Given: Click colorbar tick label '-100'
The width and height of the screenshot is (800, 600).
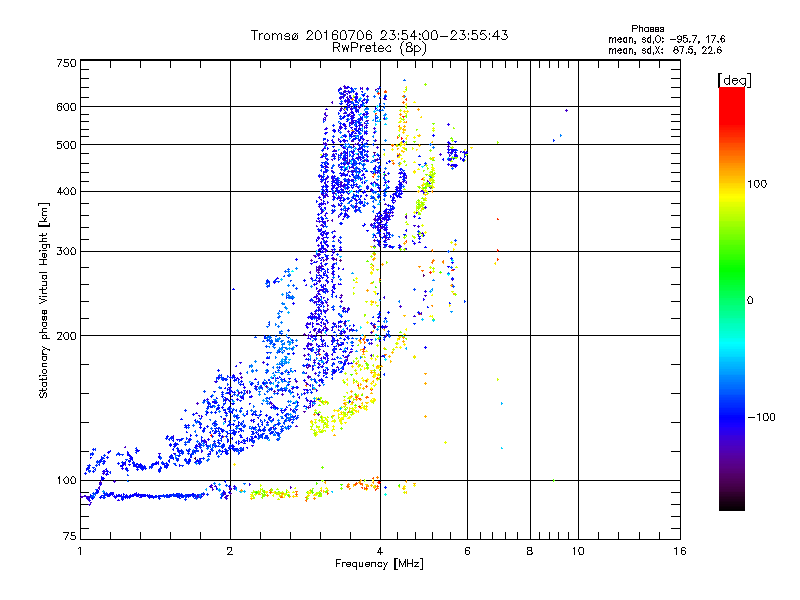Looking at the screenshot, I should [761, 417].
